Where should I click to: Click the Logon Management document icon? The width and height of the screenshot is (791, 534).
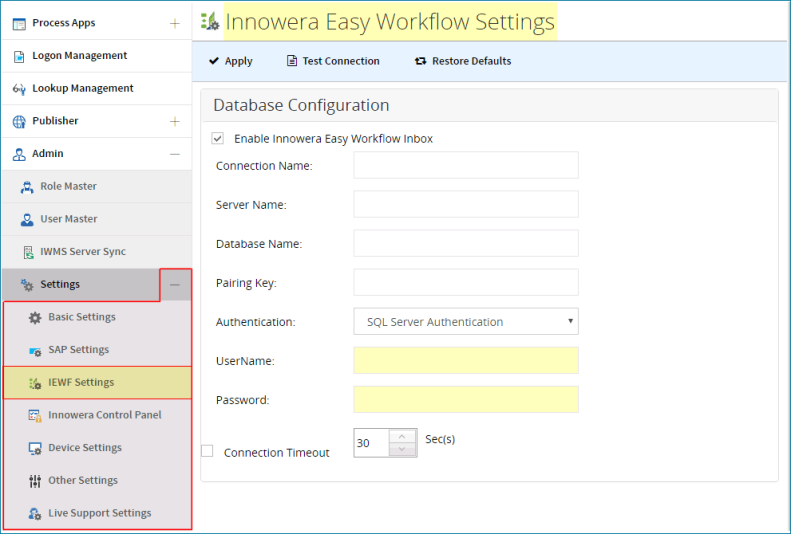[x=19, y=56]
